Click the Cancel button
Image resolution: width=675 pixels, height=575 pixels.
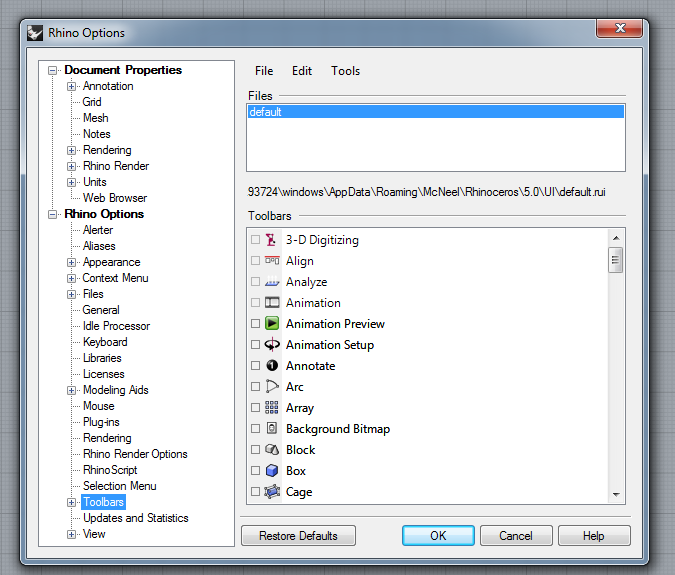click(516, 535)
